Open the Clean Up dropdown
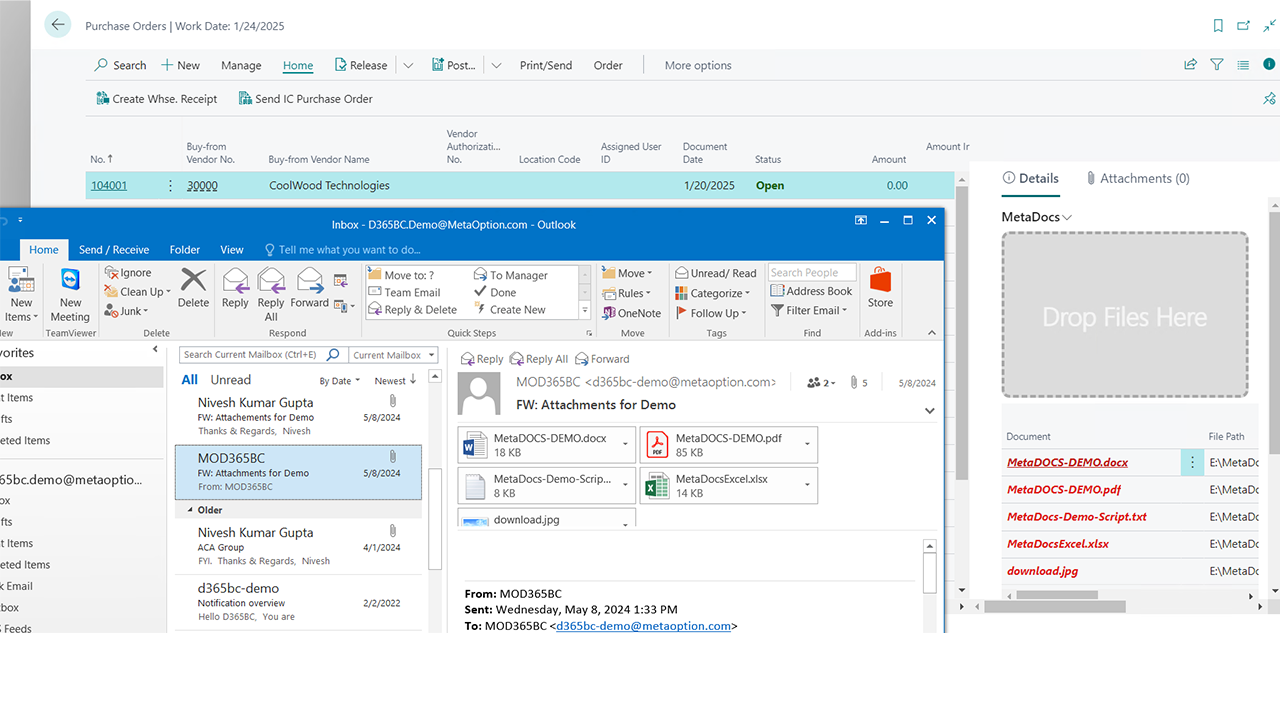 pos(136,292)
